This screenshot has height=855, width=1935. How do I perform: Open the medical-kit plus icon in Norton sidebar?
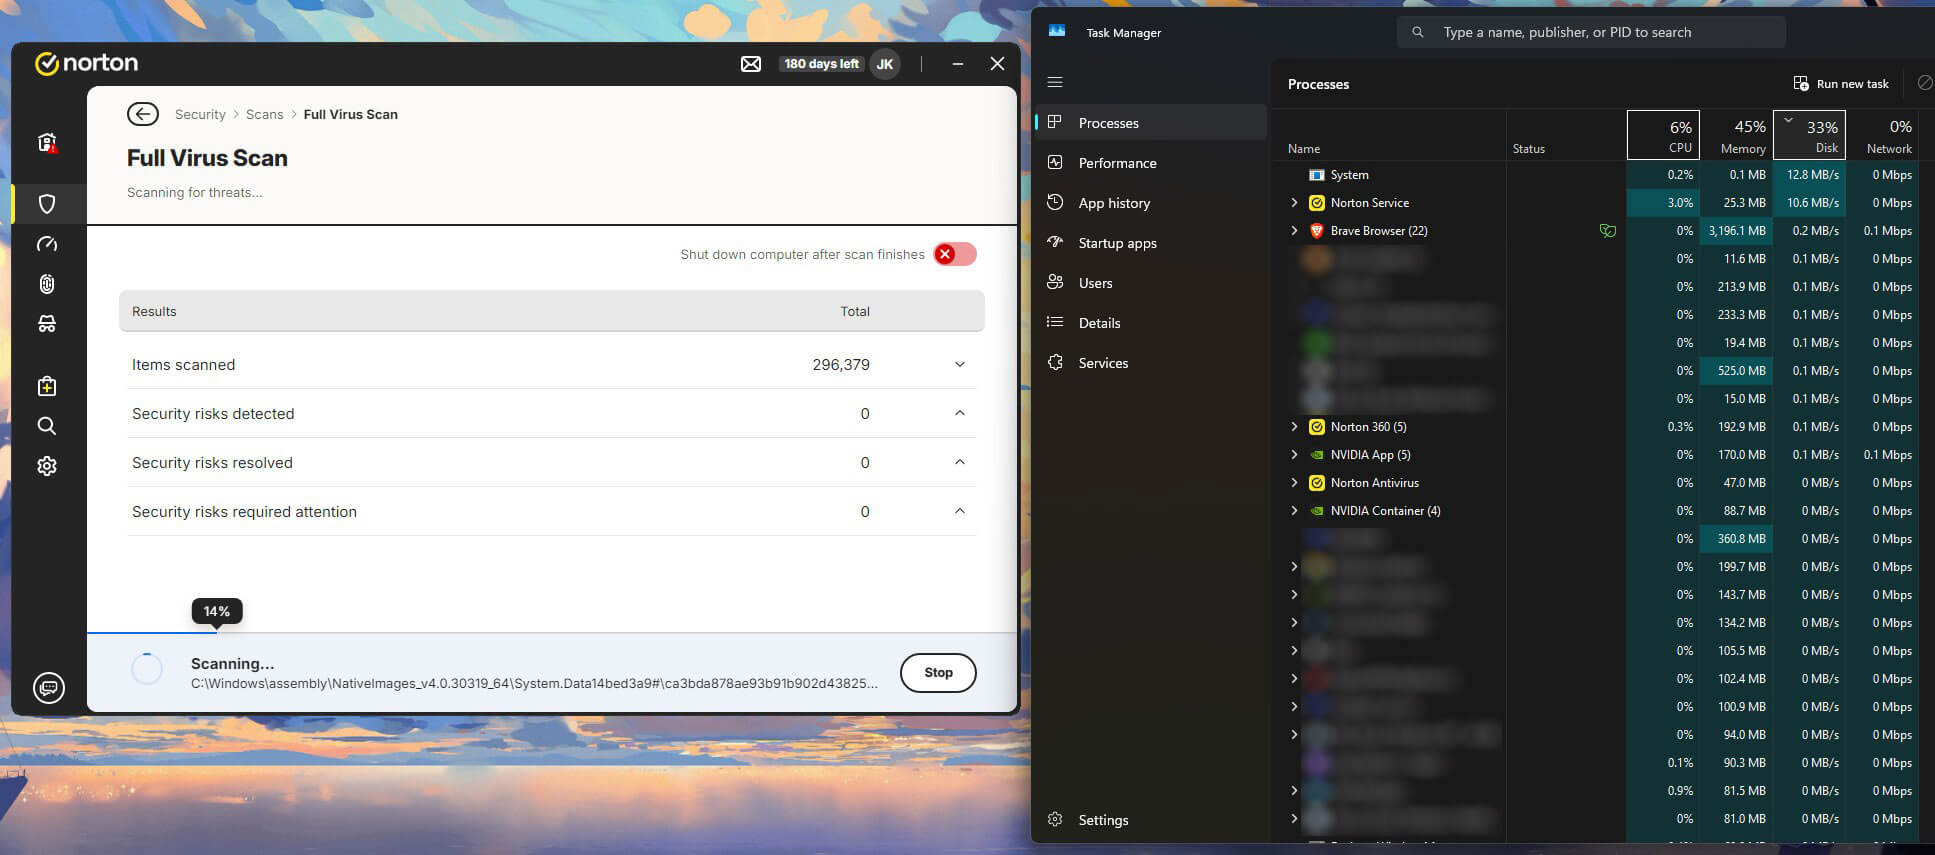(x=47, y=386)
